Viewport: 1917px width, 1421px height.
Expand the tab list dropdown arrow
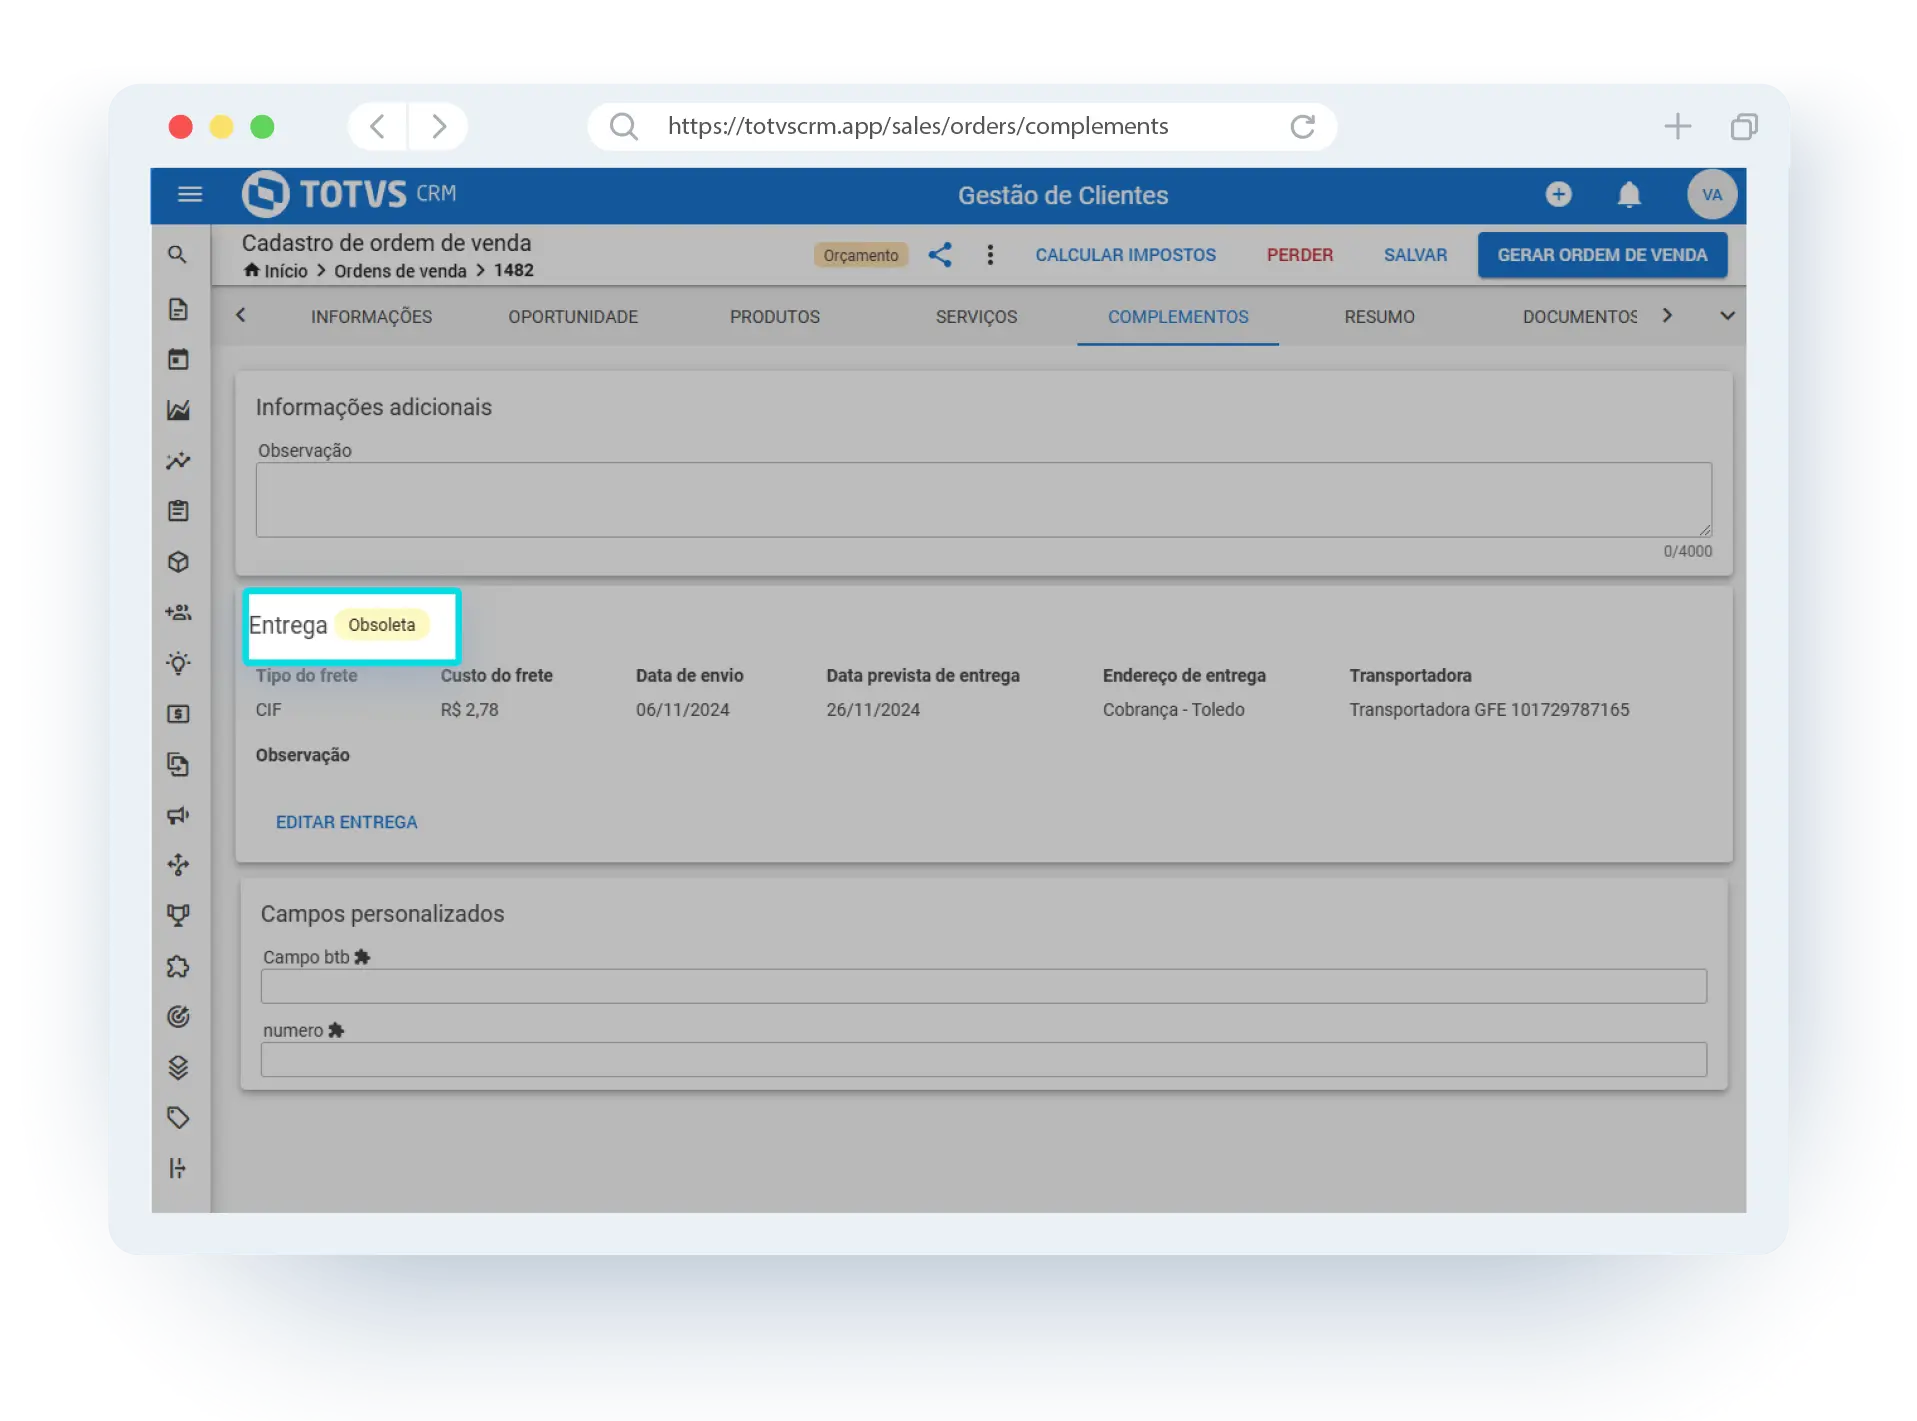(x=1727, y=316)
